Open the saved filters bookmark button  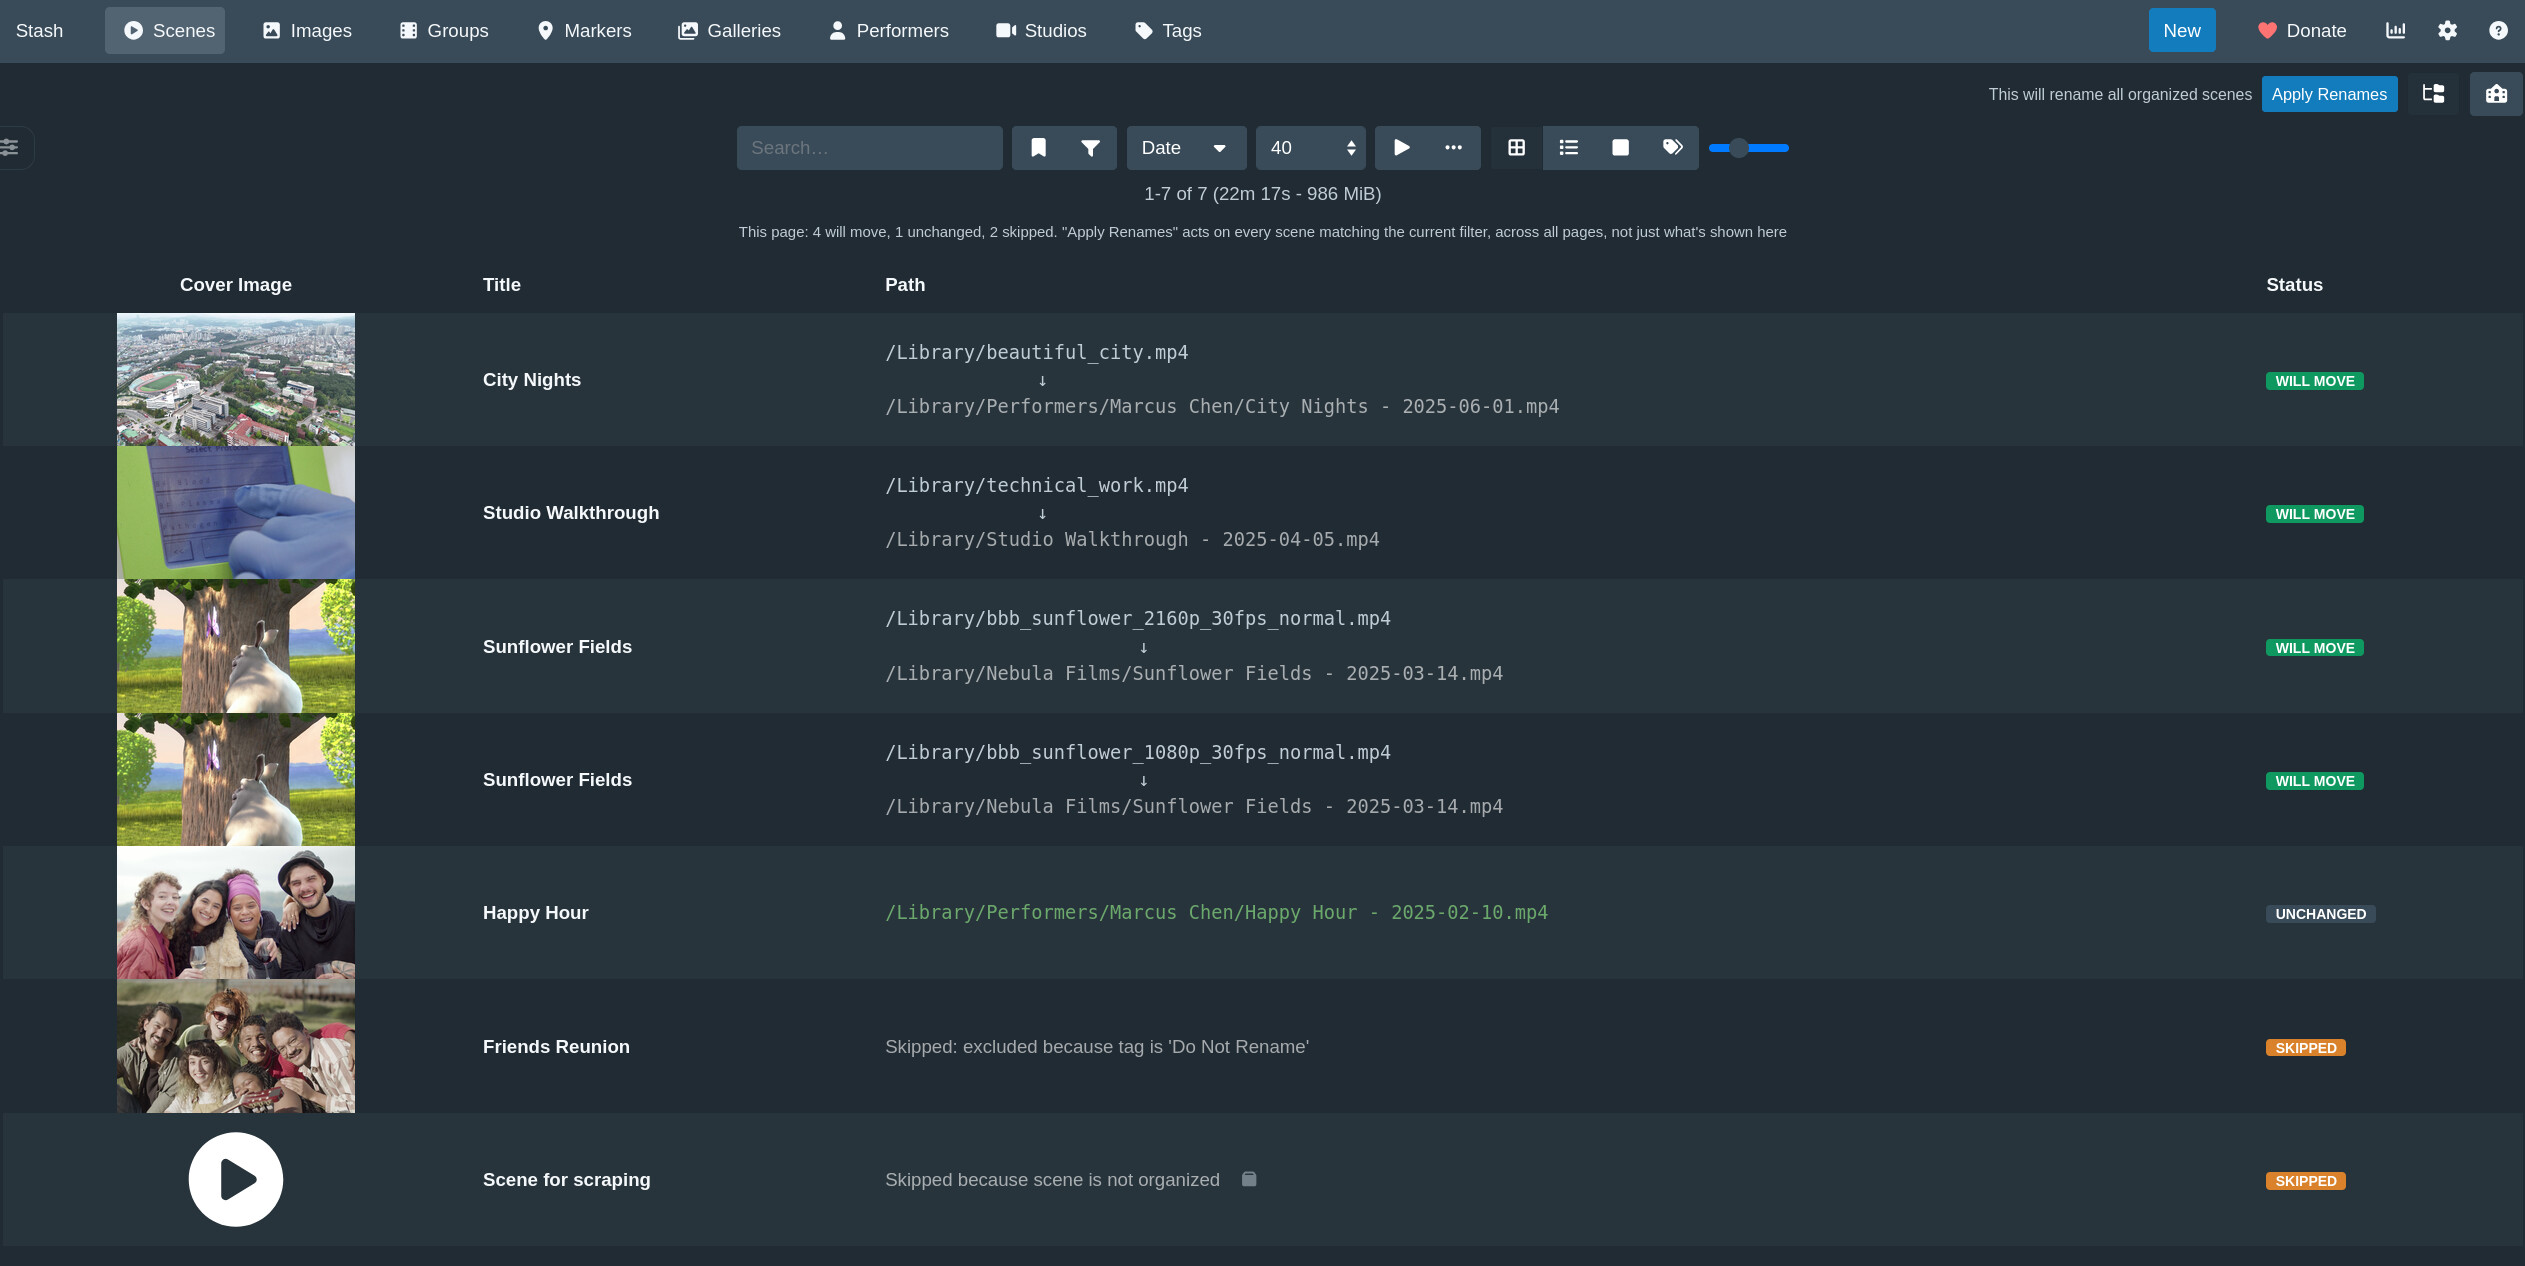click(1038, 148)
